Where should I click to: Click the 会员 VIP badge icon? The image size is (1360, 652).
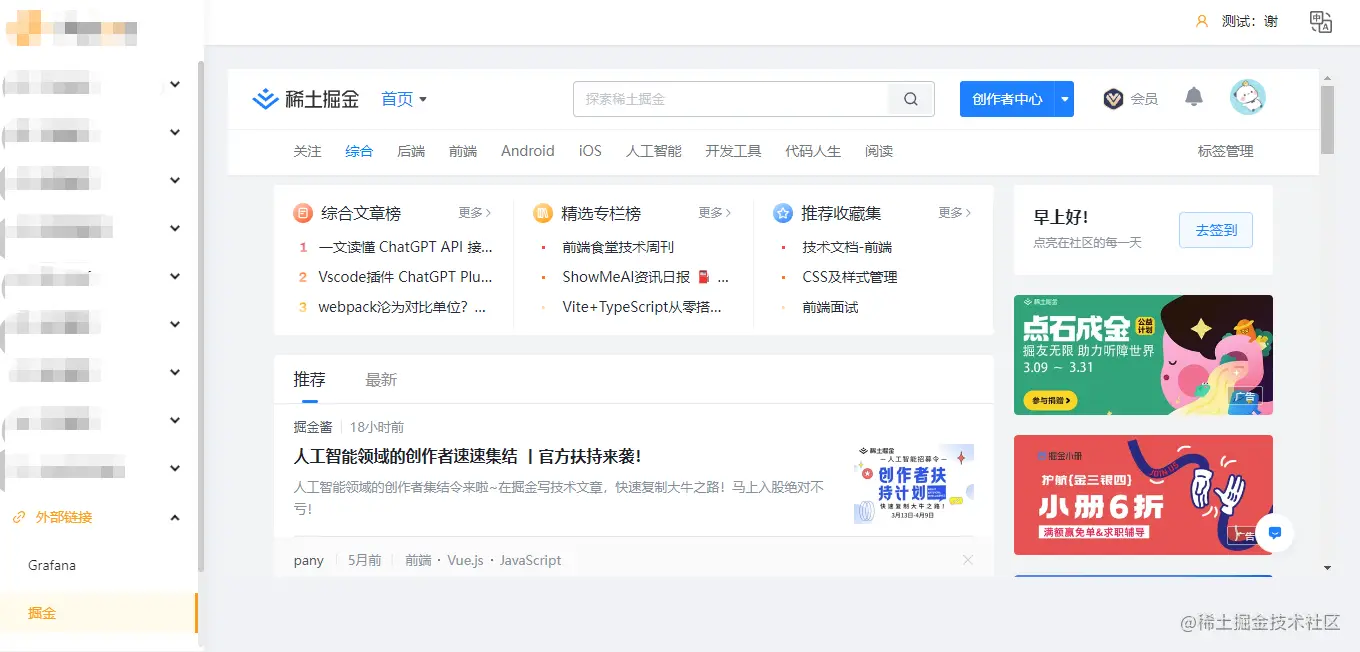coord(1113,99)
